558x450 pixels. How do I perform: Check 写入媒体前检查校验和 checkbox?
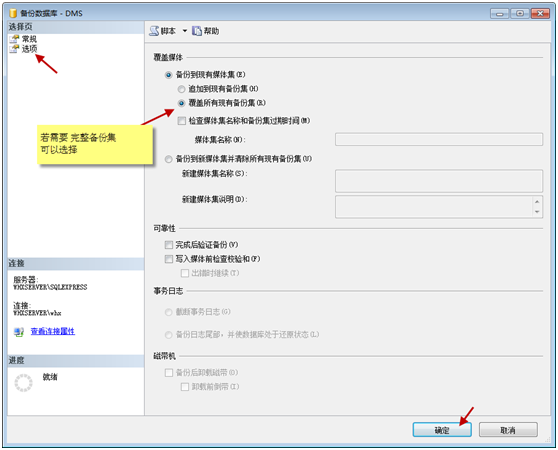[169, 259]
